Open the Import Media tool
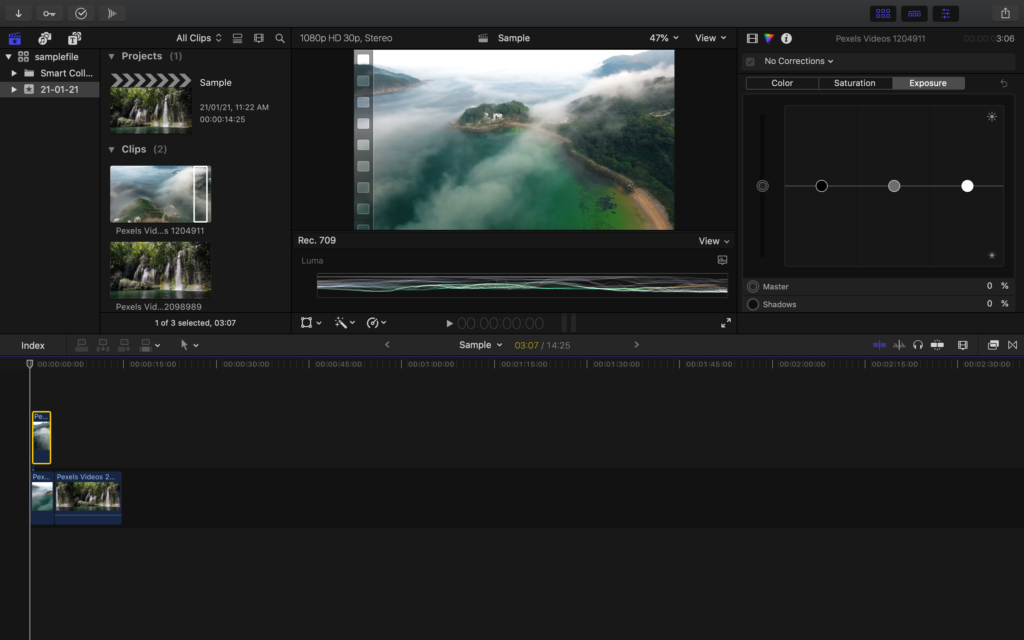1024x640 pixels. [18, 12]
